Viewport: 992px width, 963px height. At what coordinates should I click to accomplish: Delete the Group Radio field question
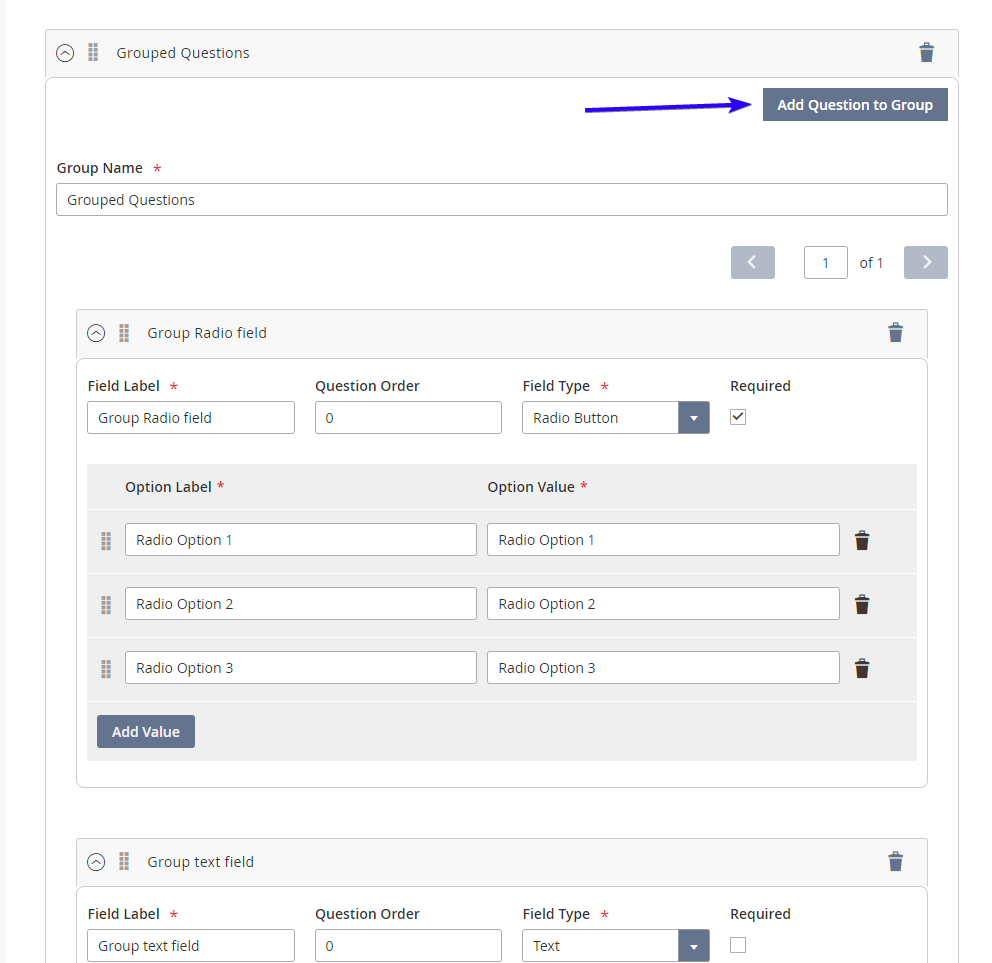(x=895, y=333)
